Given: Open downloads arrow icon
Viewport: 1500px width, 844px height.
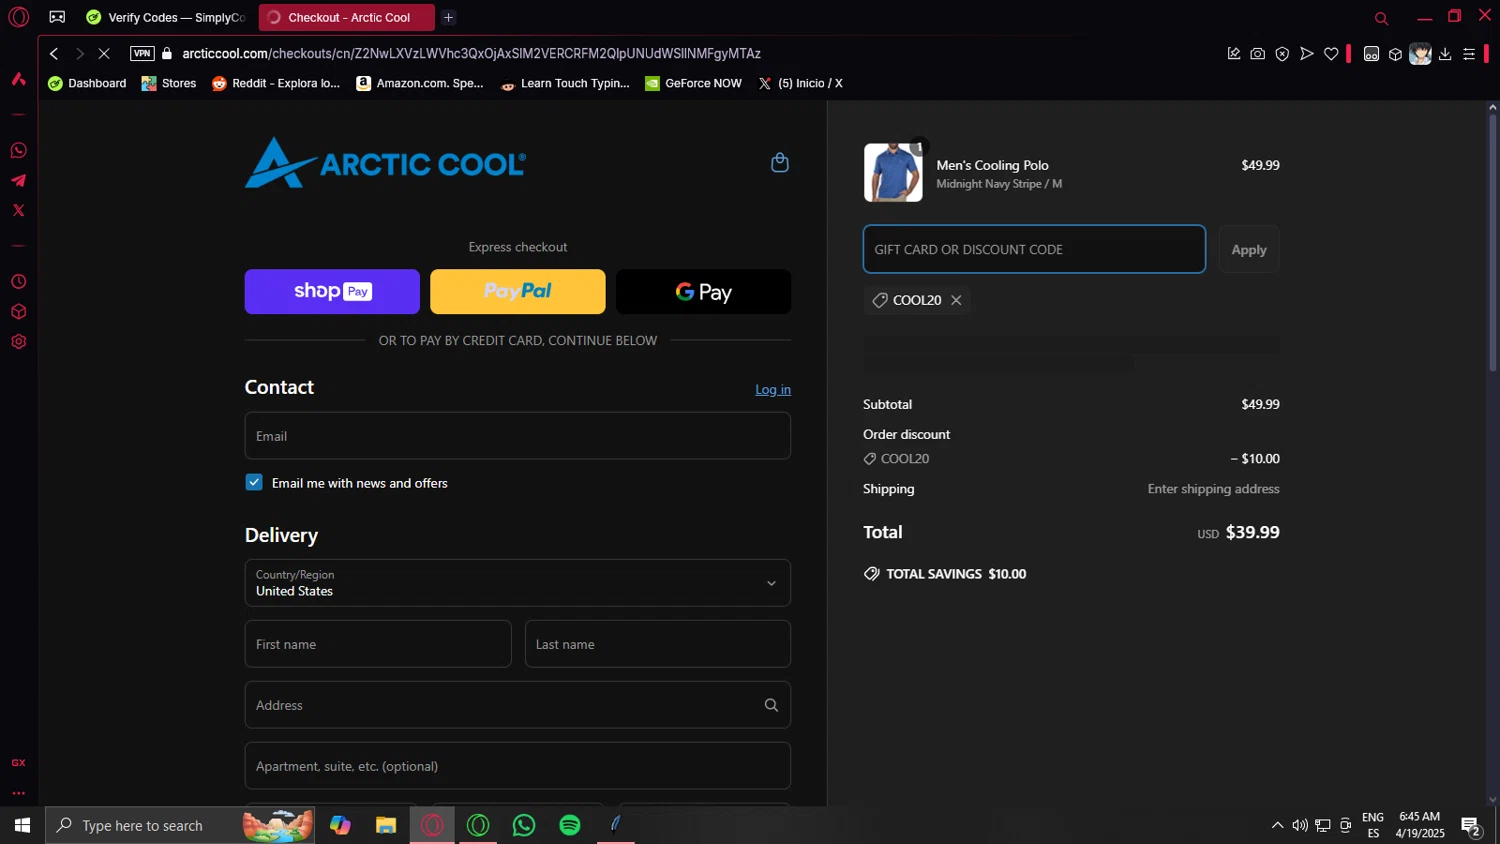Looking at the screenshot, I should [1445, 54].
